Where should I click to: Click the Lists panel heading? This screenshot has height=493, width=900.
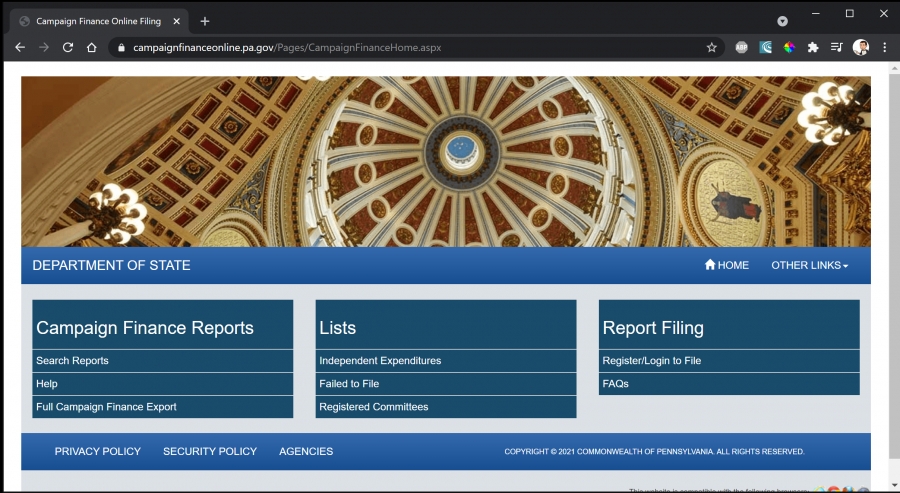point(338,328)
